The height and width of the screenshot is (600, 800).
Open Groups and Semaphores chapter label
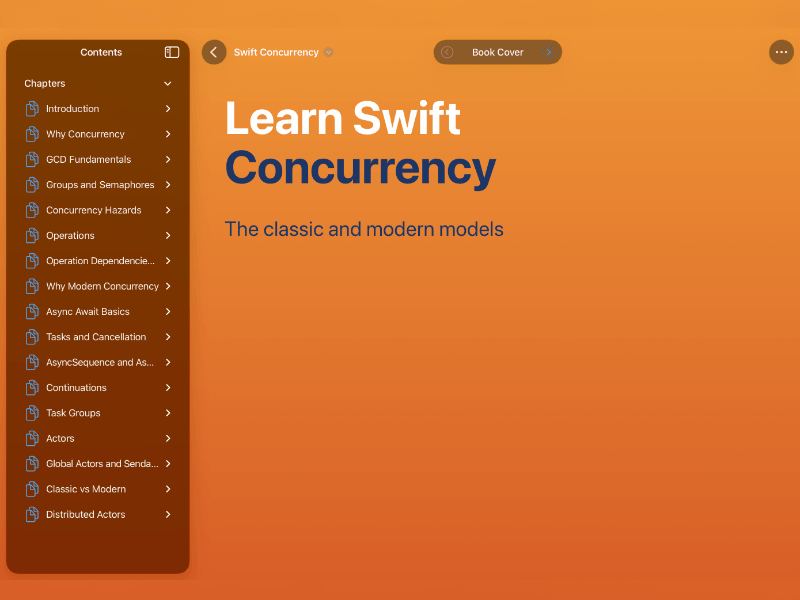[100, 185]
